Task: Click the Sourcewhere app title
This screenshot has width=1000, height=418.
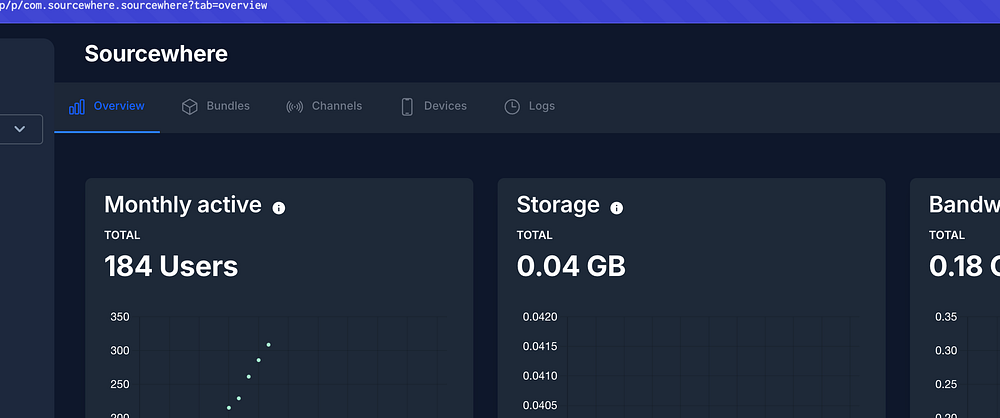Action: 156,54
